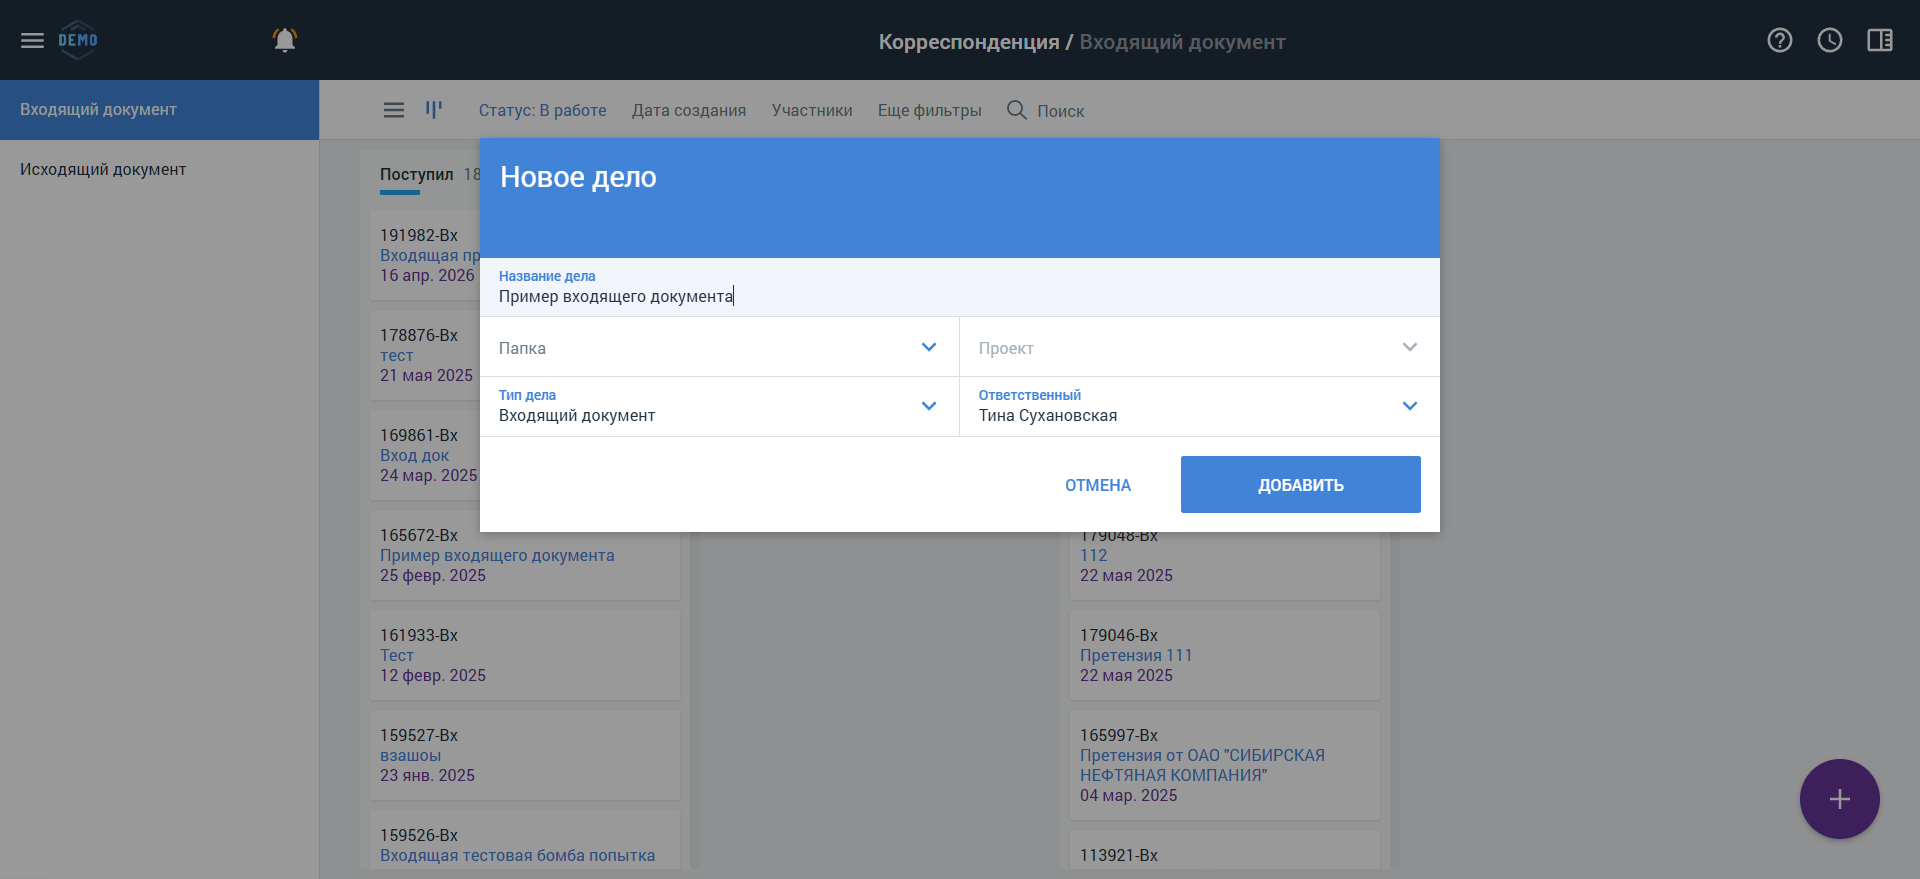
Task: Click the ДОБАВИТЬ button
Action: point(1301,485)
